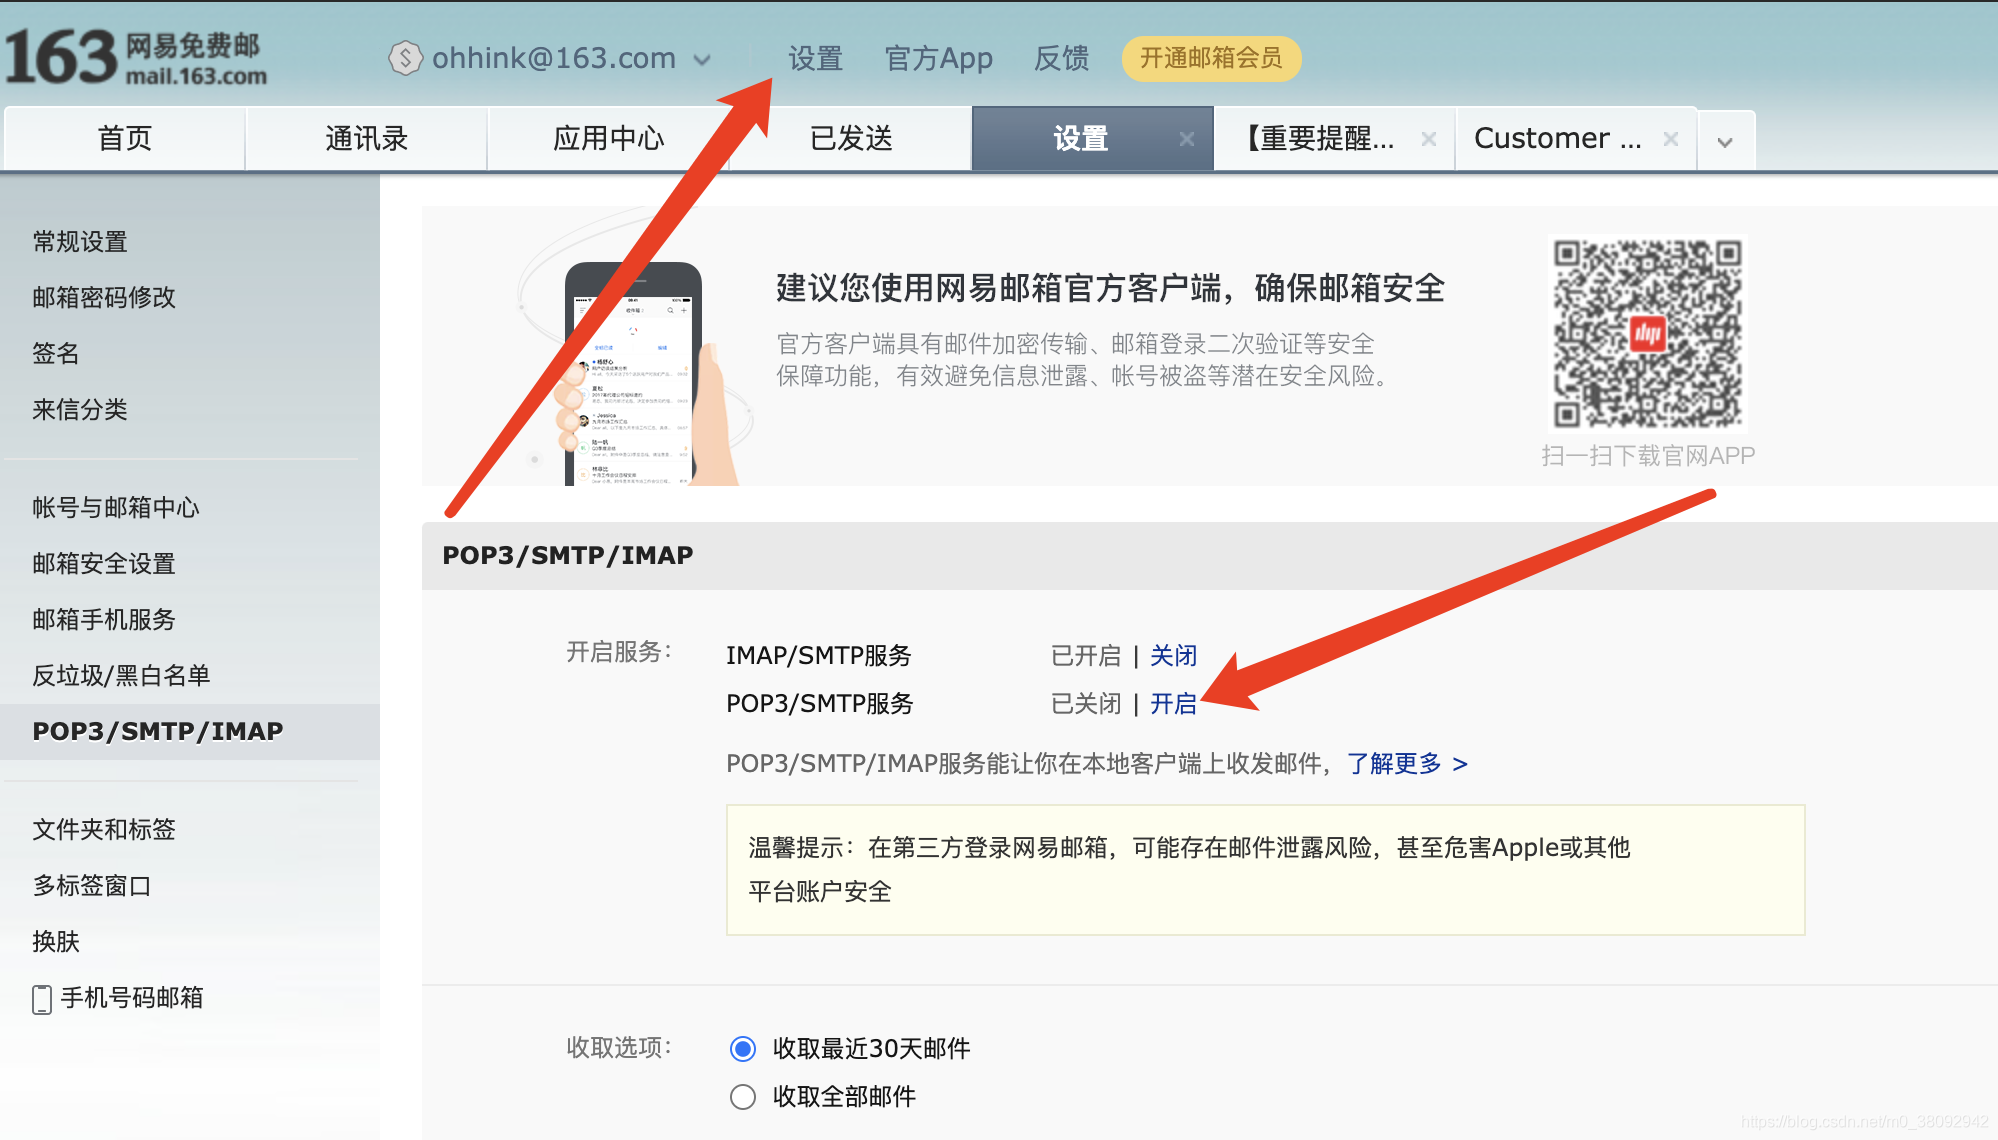Screen dimensions: 1998x1140
Task: Open the 了解更多 > link
Action: point(1406,764)
